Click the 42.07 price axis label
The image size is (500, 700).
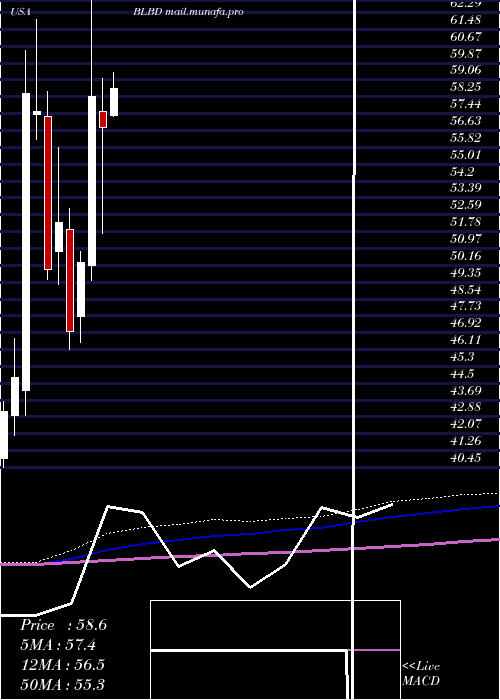click(x=466, y=425)
